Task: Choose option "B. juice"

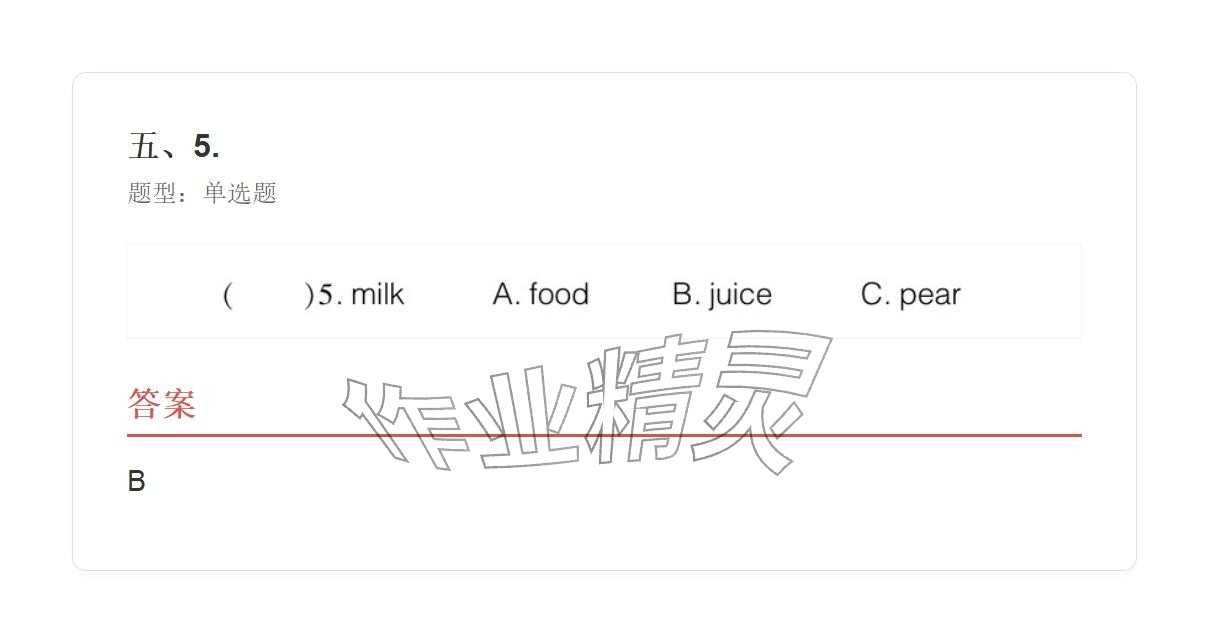Action: click(722, 295)
